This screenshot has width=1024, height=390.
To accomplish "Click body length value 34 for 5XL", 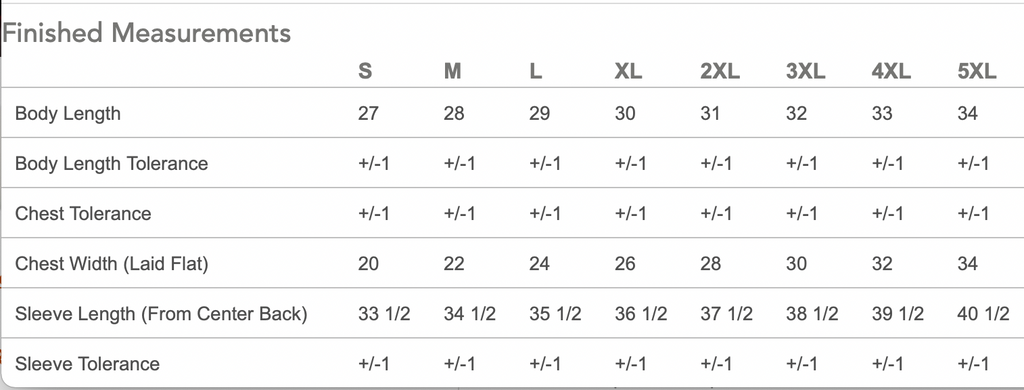I will point(968,113).
